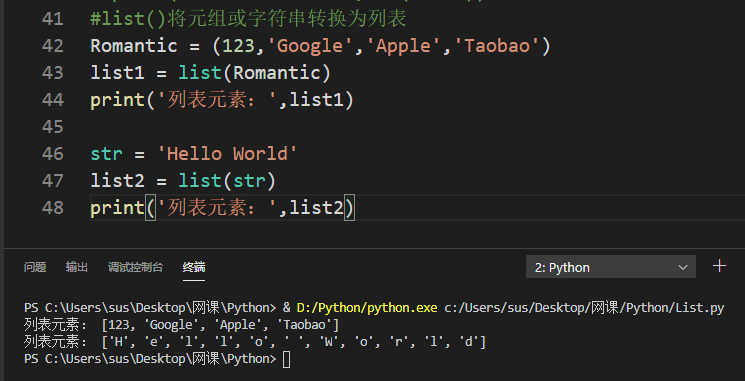Click the plus icon to add terminal
Image resolution: width=745 pixels, height=381 pixels.
click(x=719, y=266)
